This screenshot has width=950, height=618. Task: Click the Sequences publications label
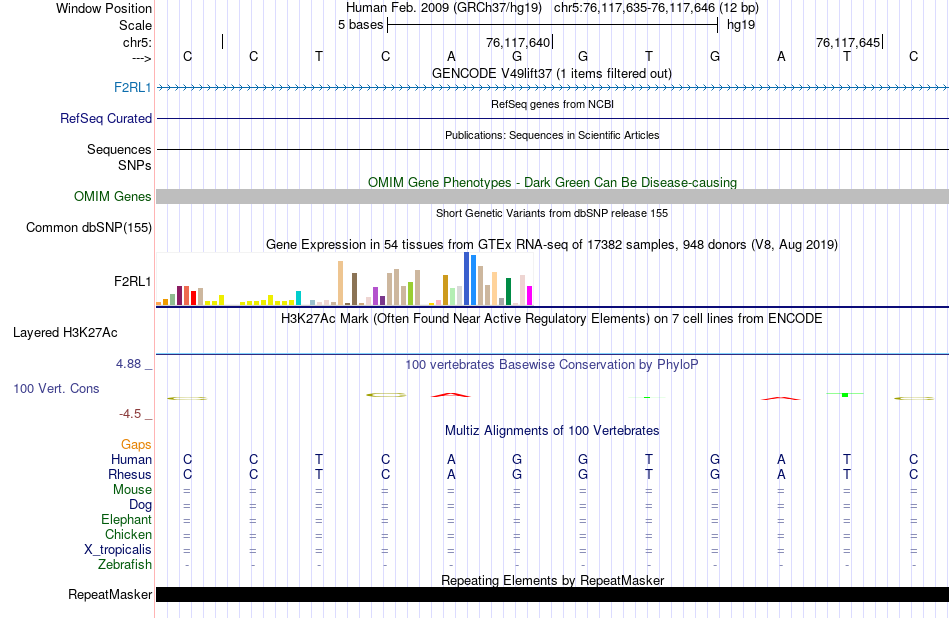pyautogui.click(x=119, y=149)
